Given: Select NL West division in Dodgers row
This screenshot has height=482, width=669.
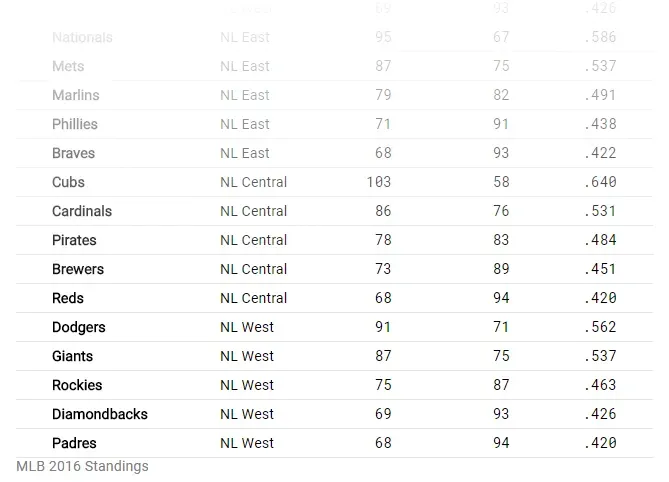Looking at the screenshot, I should click(247, 327).
